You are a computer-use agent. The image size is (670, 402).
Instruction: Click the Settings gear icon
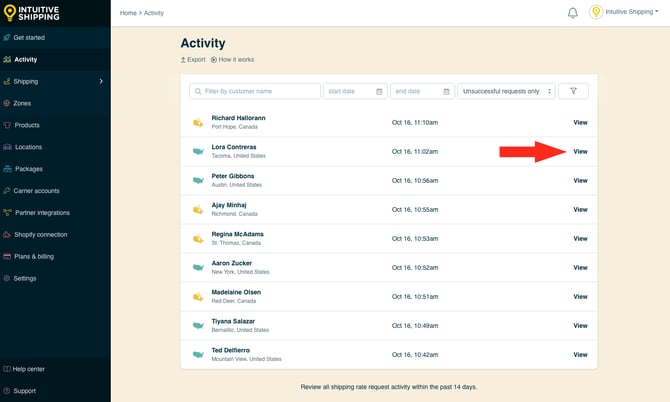tap(7, 278)
